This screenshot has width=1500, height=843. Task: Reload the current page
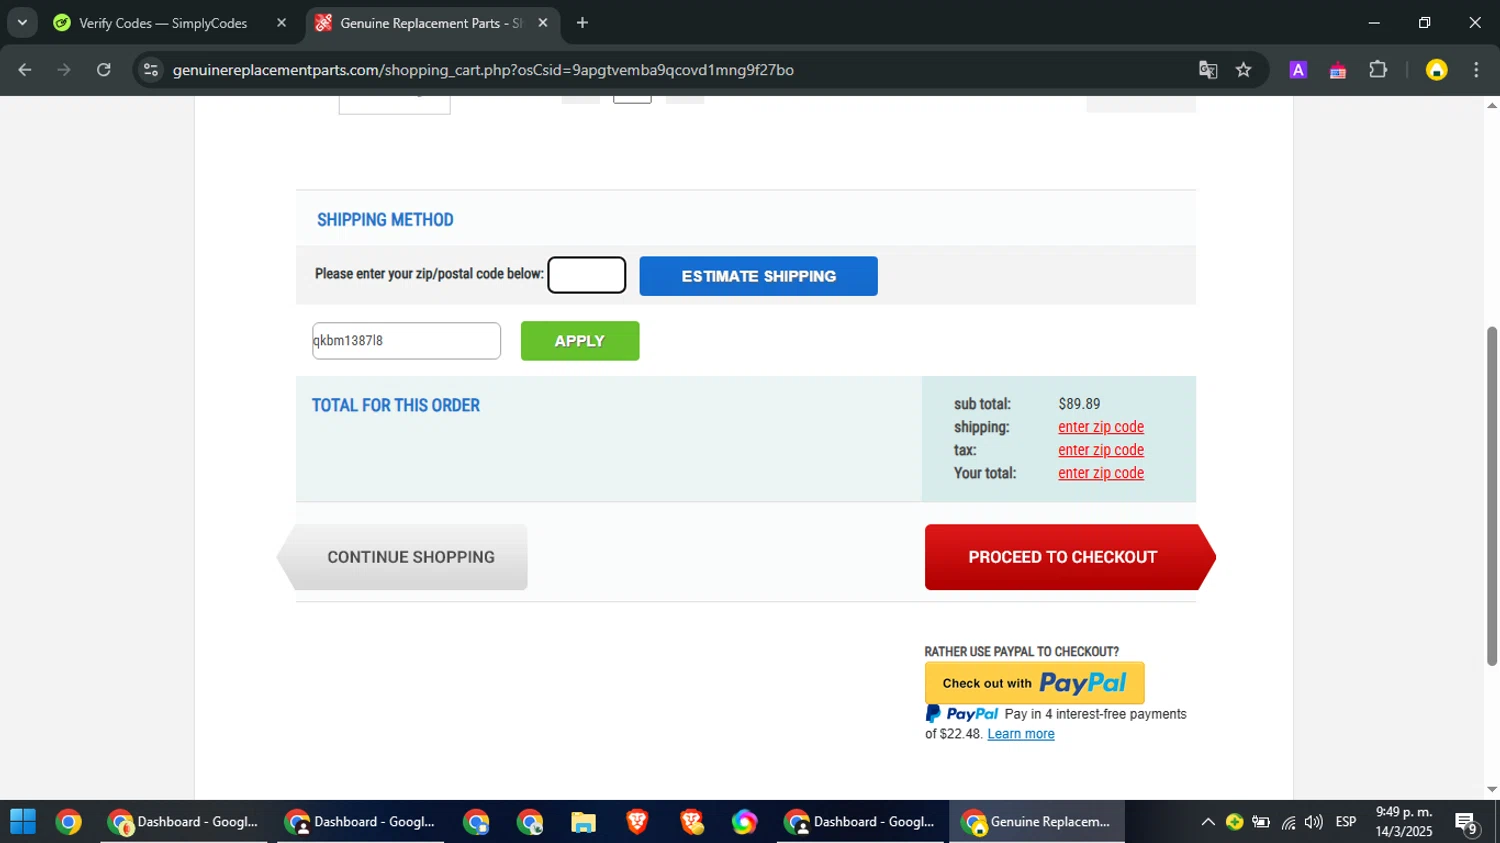click(x=104, y=70)
